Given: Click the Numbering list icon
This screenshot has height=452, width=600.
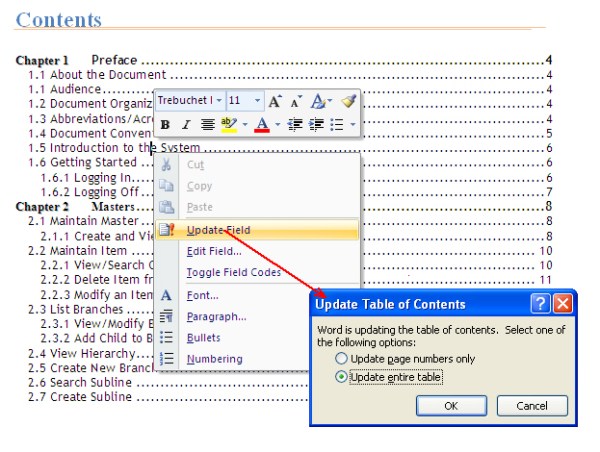Looking at the screenshot, I should pos(166,359).
